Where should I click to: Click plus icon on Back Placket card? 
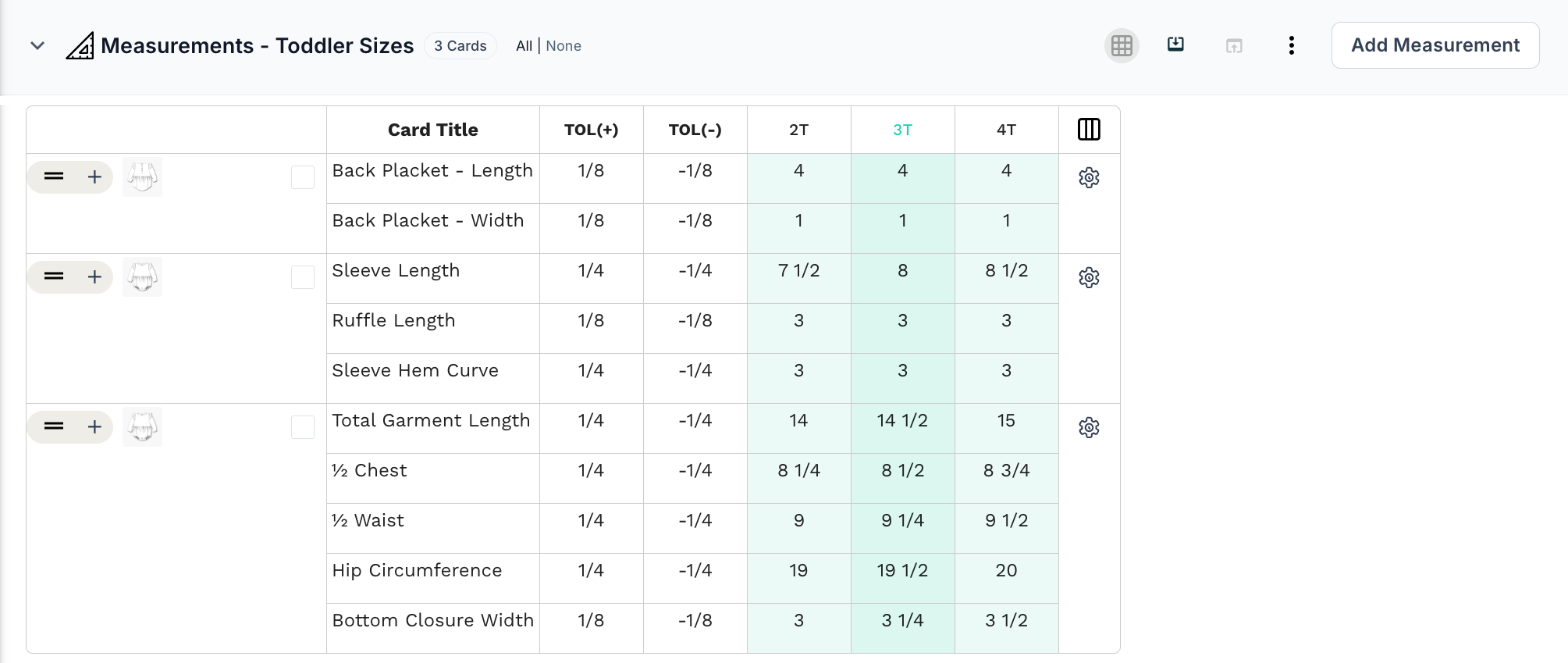coord(94,177)
